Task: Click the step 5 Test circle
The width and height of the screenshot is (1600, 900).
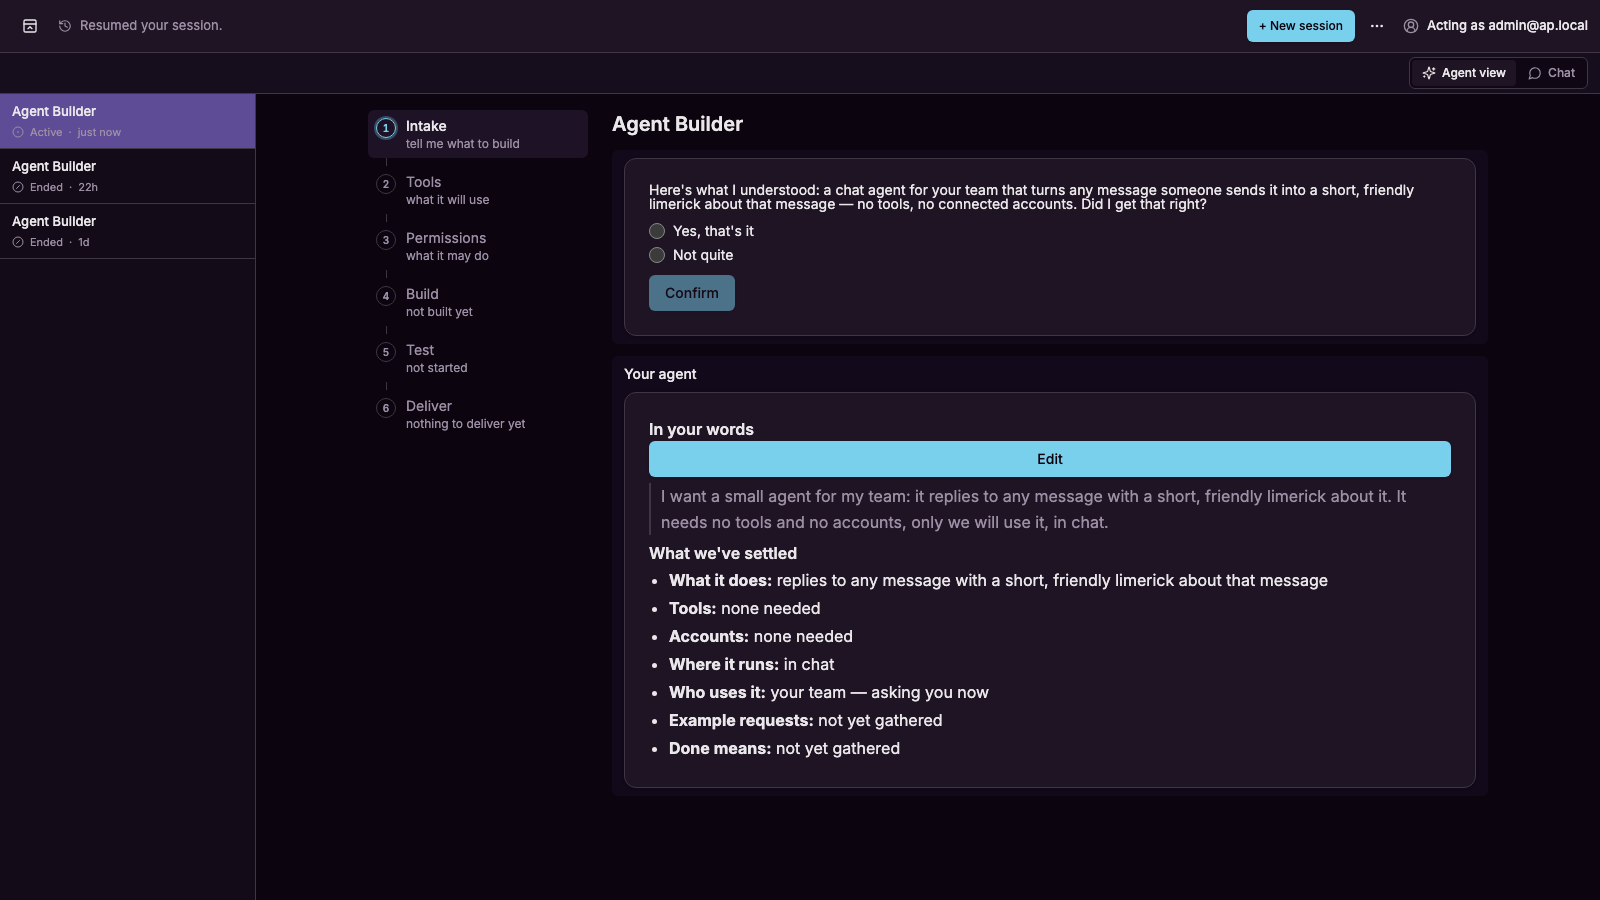Action: point(386,352)
